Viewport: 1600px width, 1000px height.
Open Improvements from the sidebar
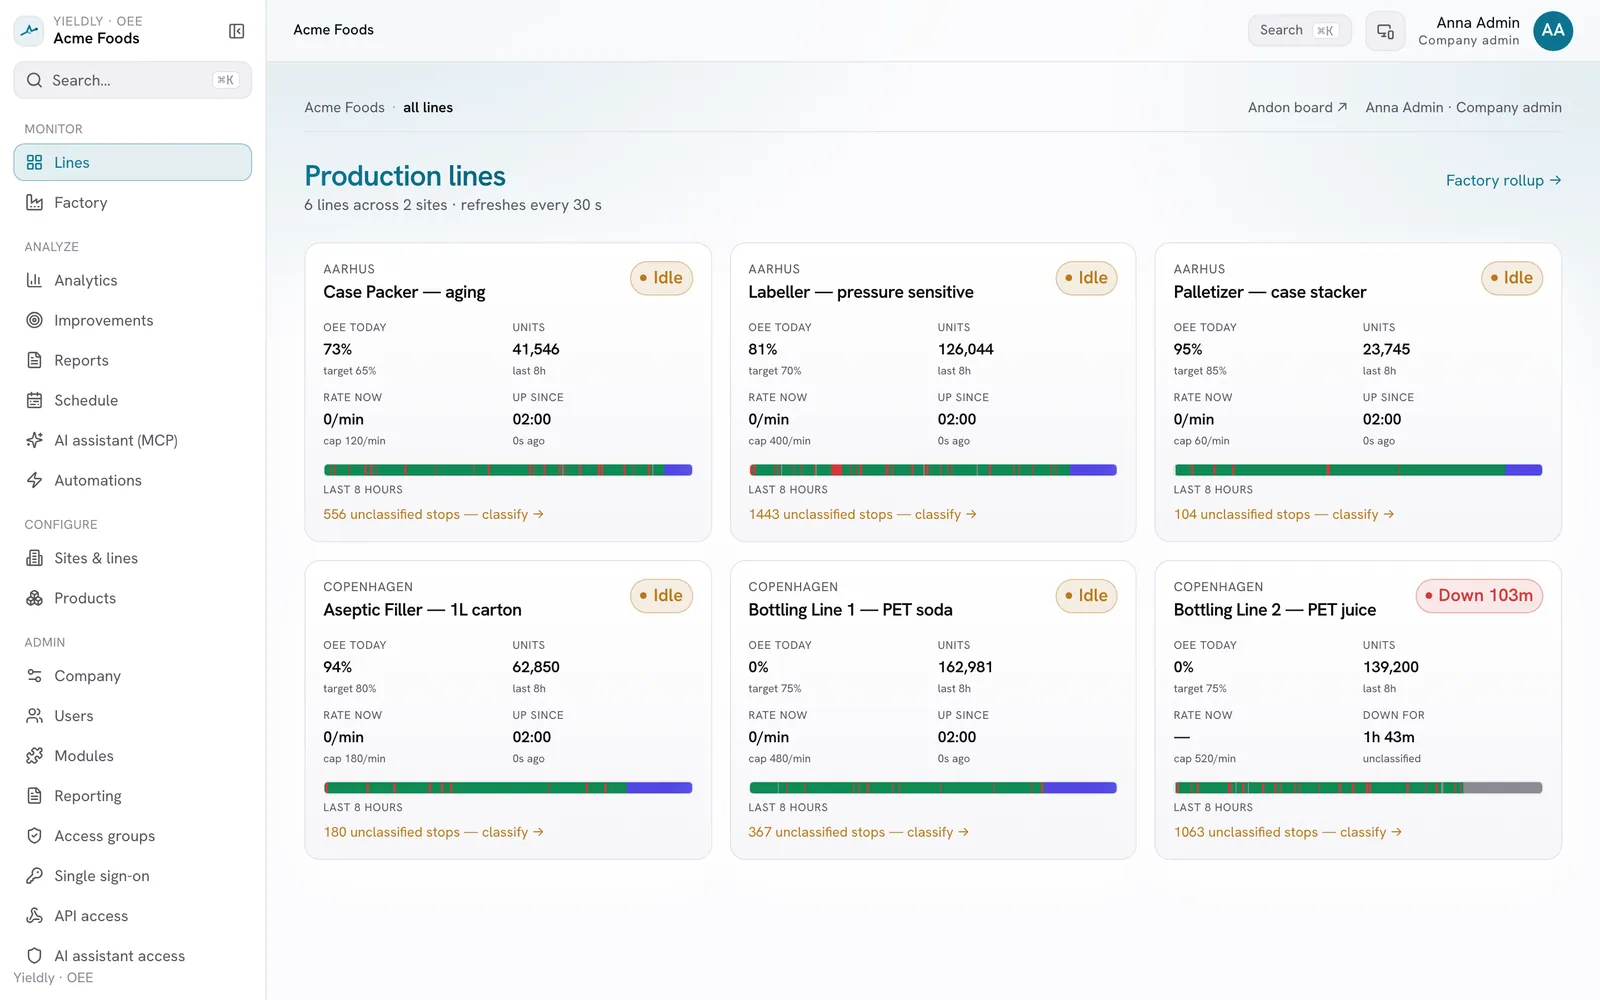point(132,320)
